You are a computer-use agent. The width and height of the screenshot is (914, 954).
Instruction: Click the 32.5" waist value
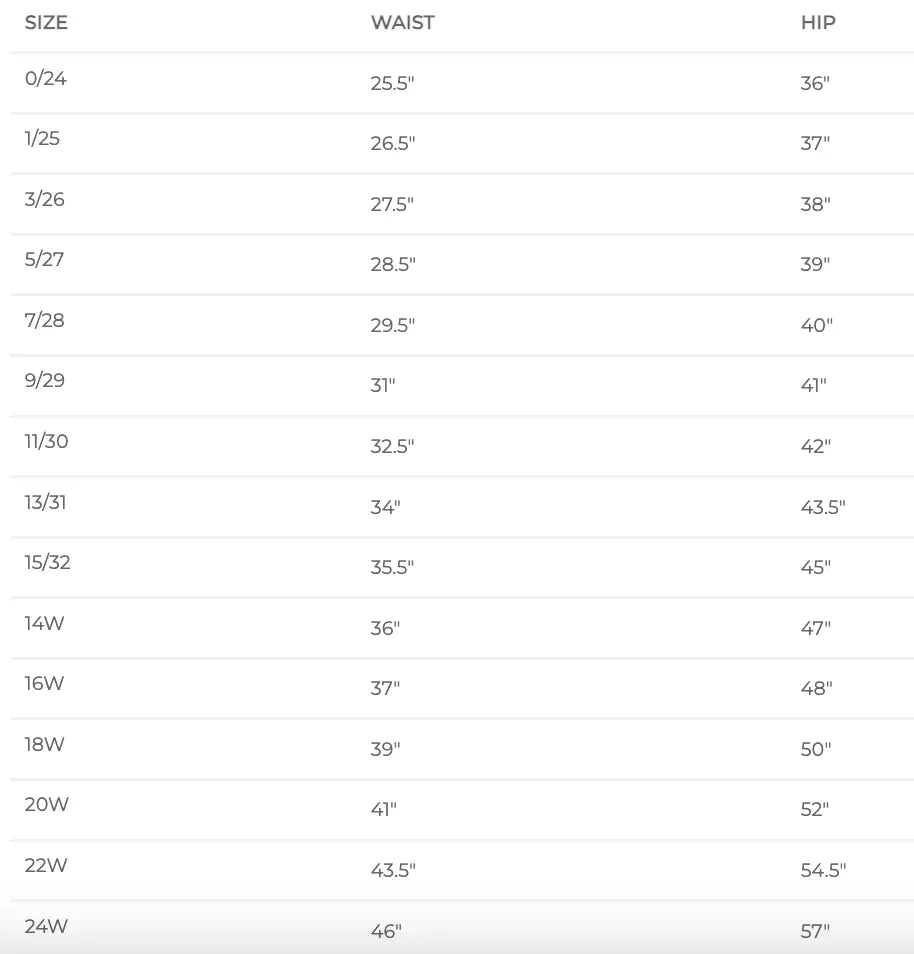pyautogui.click(x=392, y=446)
